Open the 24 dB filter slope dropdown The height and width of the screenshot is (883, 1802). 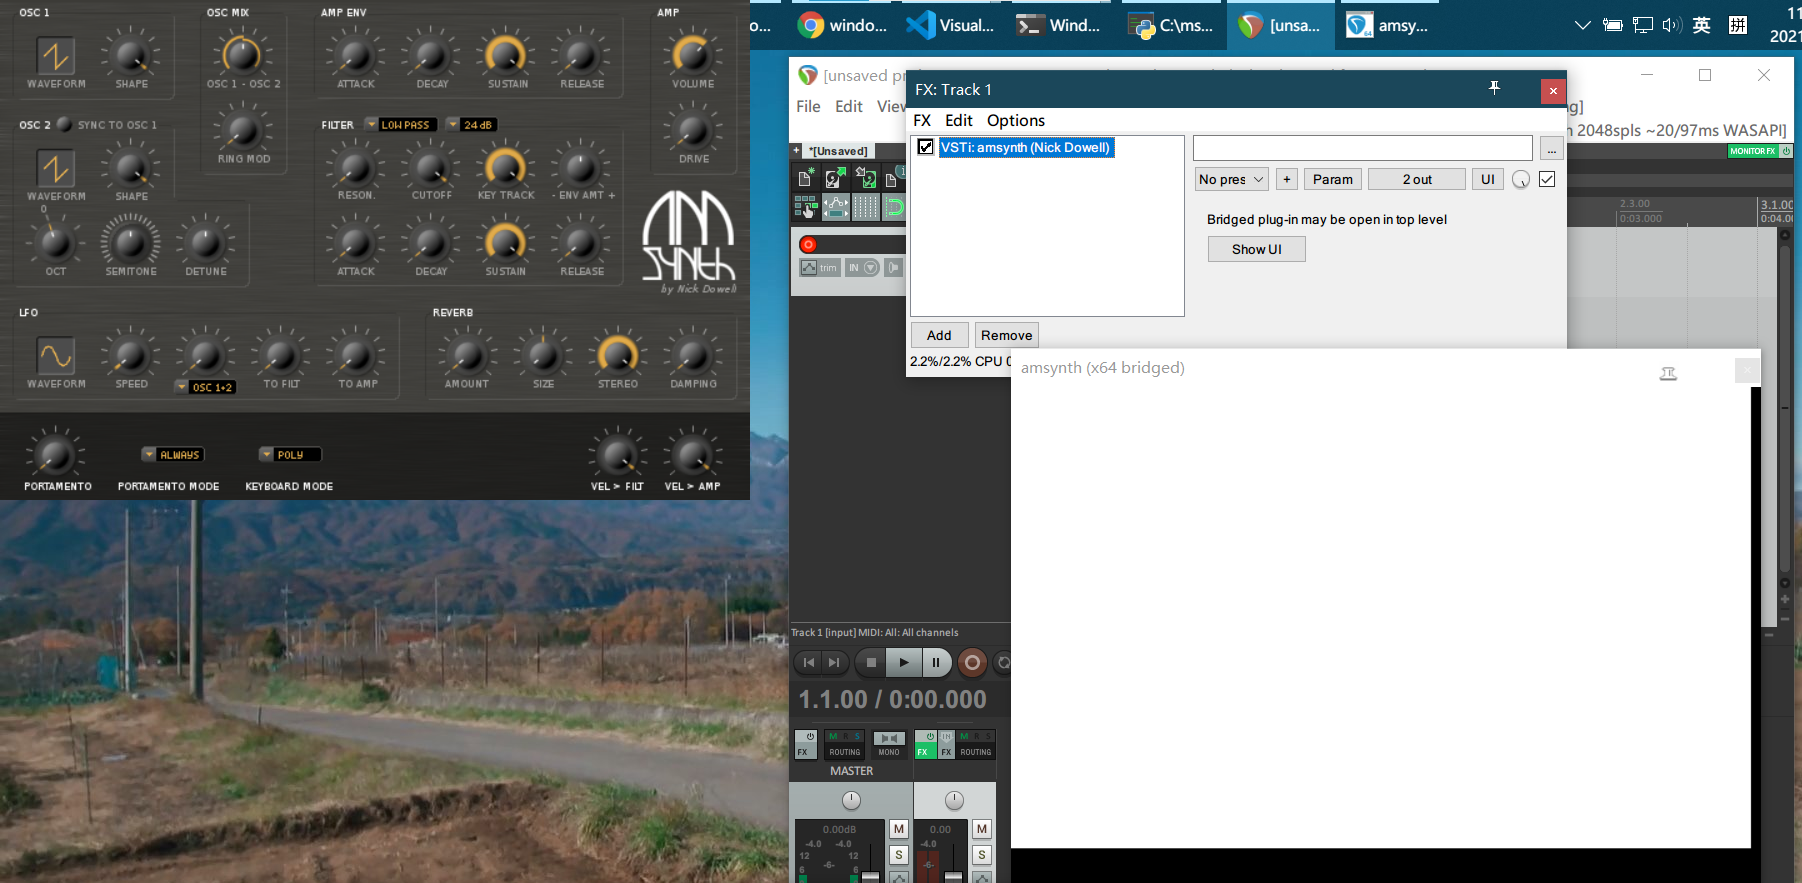coord(472,124)
